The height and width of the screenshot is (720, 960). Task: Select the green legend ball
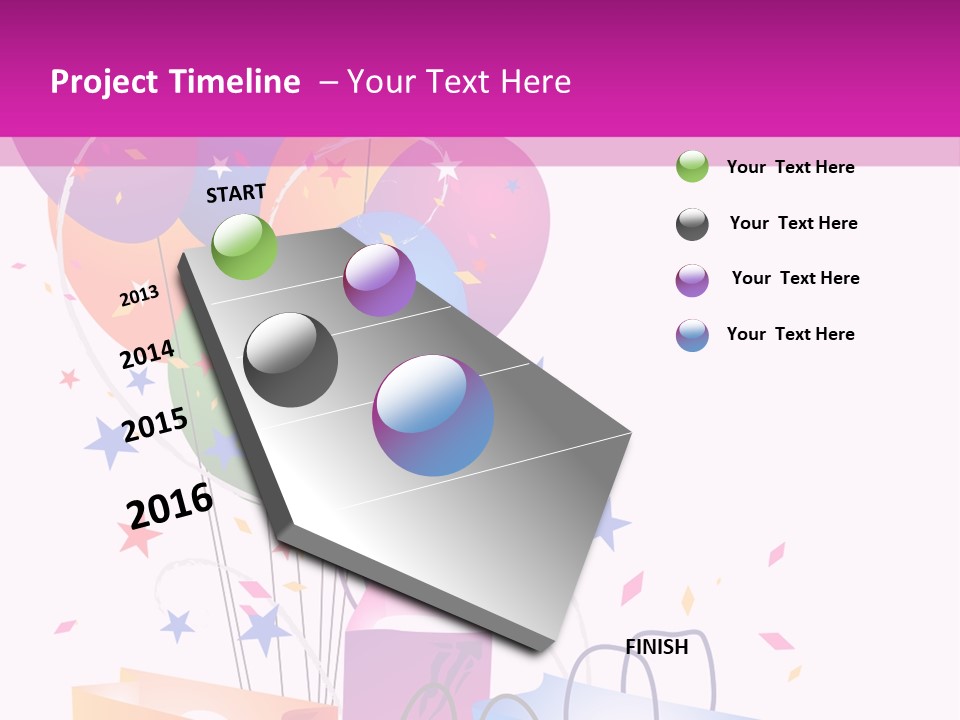[692, 166]
